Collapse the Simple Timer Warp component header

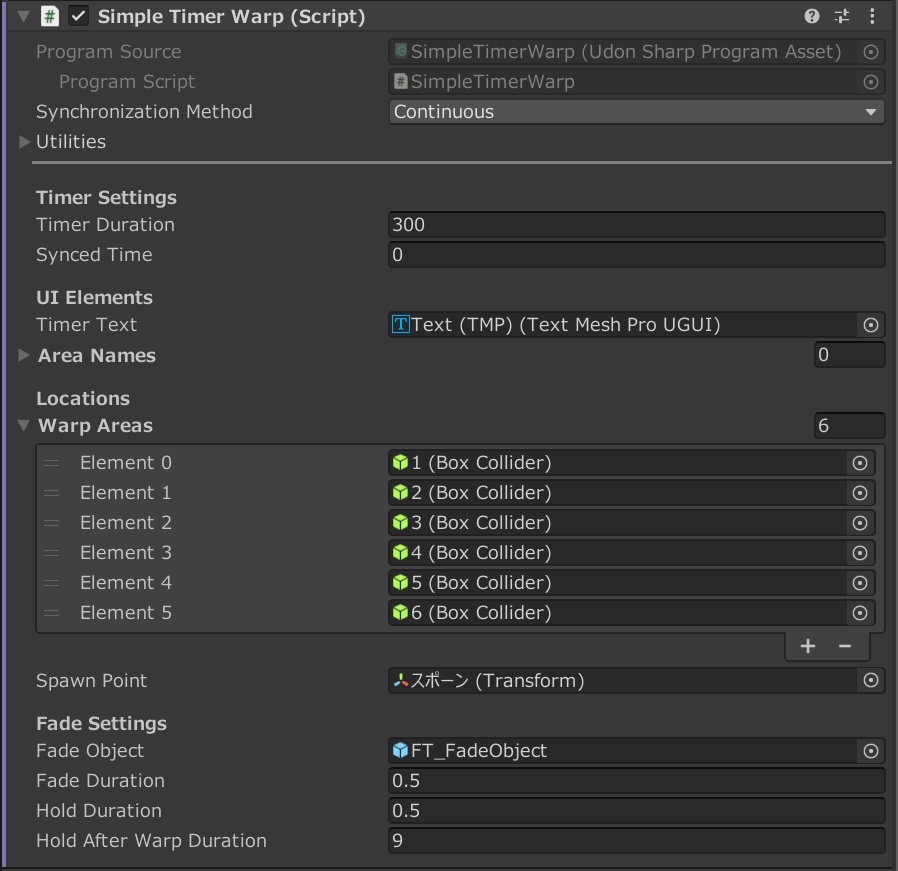(23, 17)
